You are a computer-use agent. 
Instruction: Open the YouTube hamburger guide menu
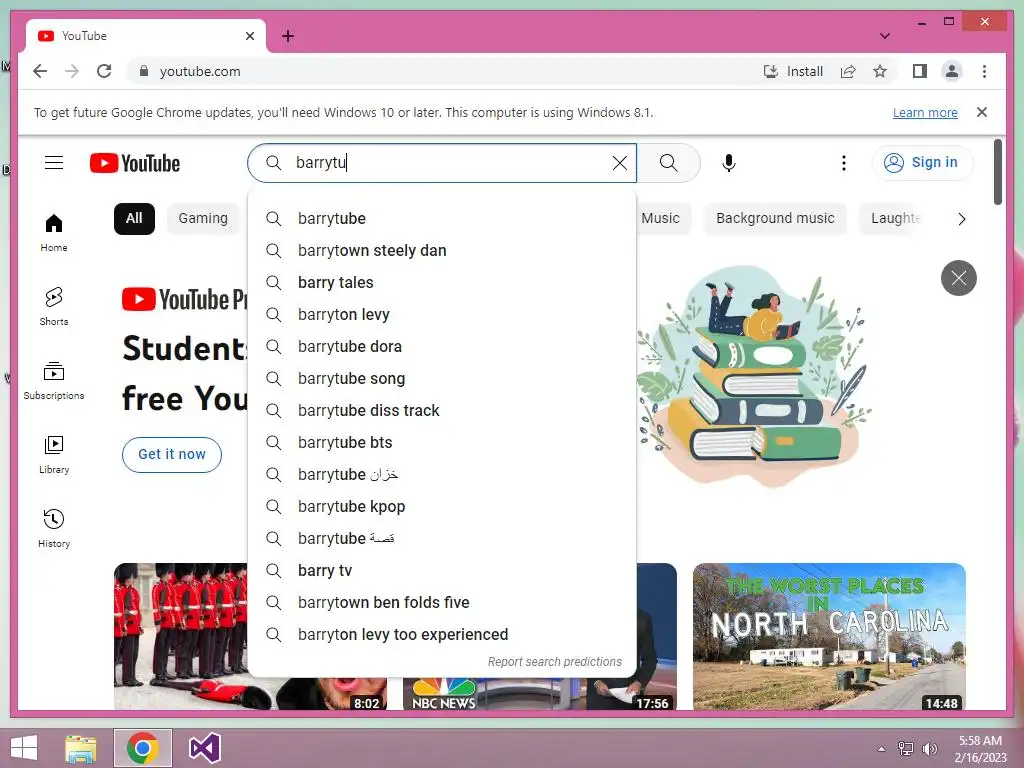click(x=54, y=163)
